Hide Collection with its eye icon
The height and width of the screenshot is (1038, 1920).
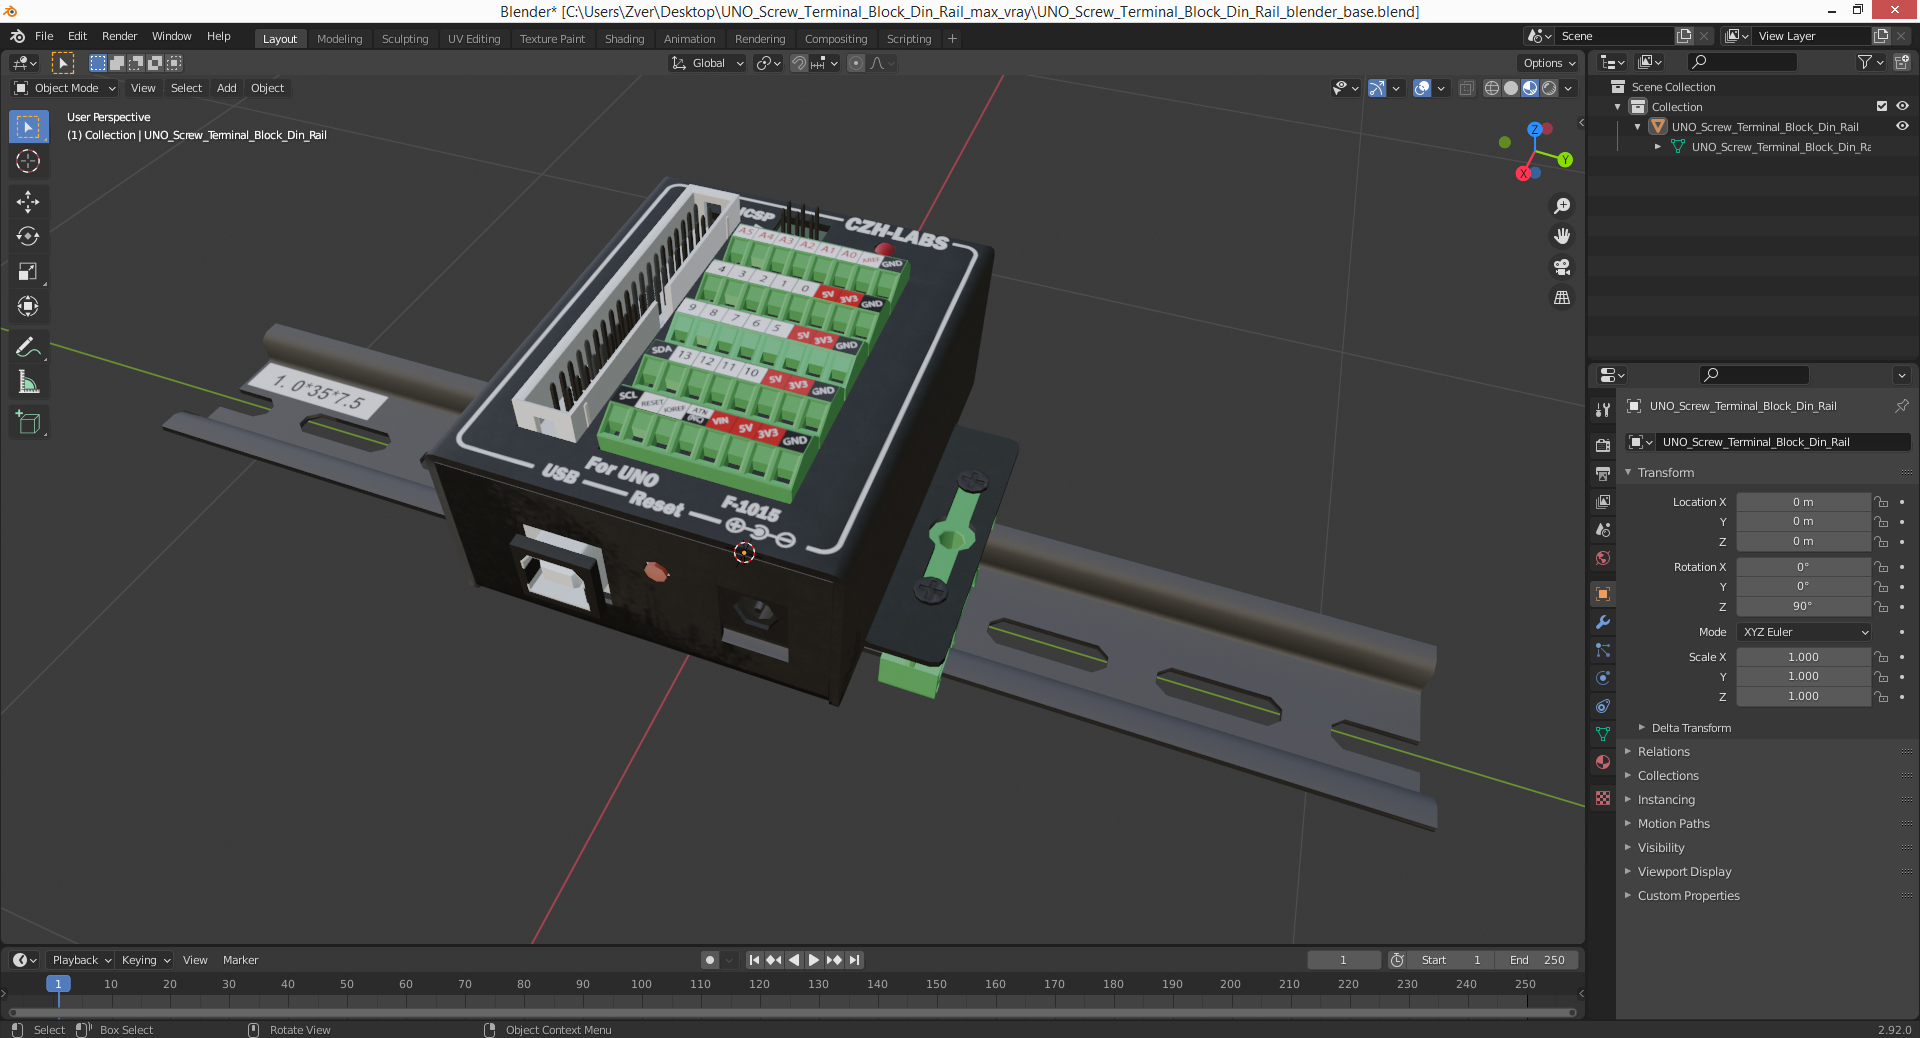click(1902, 106)
